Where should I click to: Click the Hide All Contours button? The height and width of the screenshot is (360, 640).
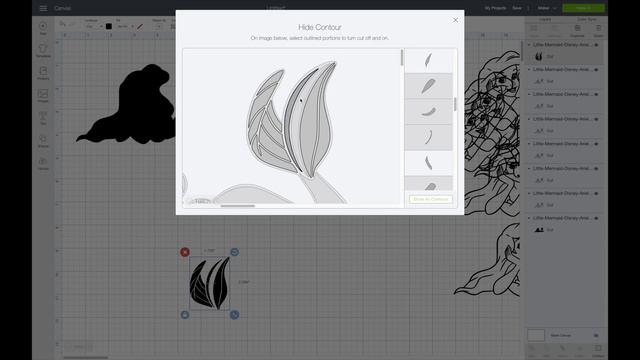tap(431, 199)
